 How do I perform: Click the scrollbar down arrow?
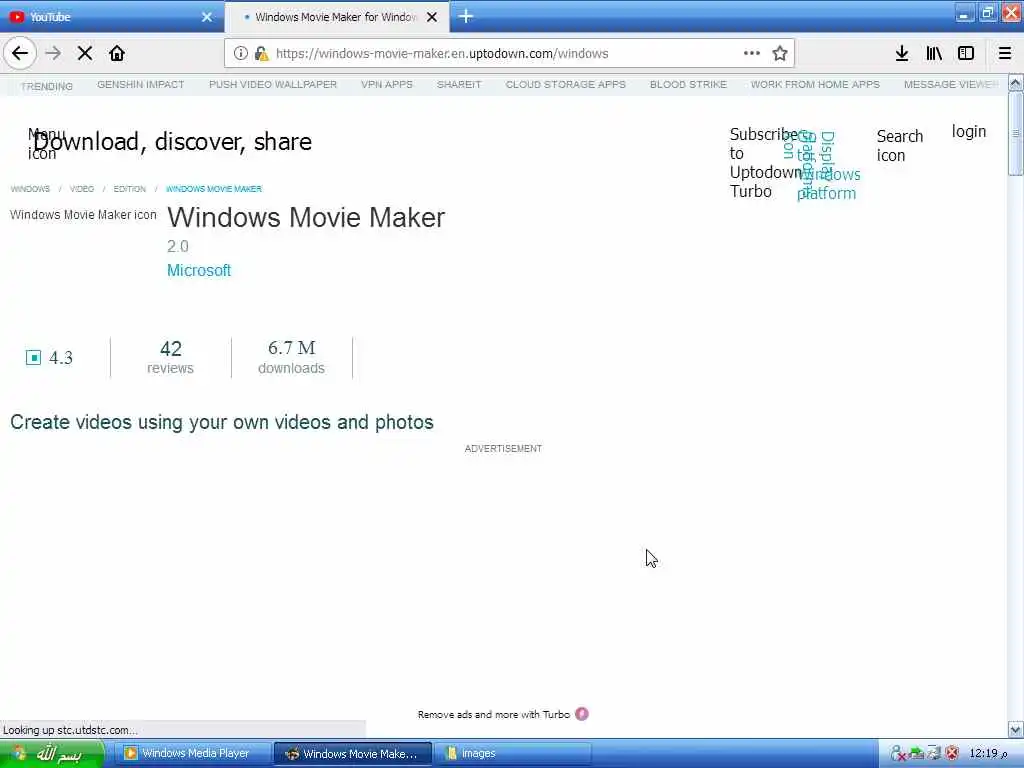tap(1016, 729)
